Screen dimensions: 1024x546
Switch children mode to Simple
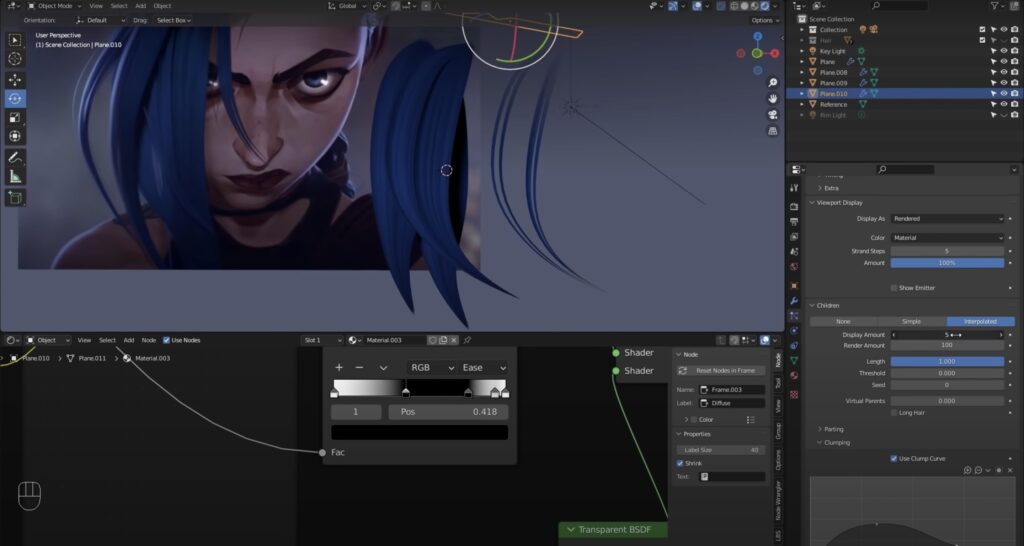[912, 321]
